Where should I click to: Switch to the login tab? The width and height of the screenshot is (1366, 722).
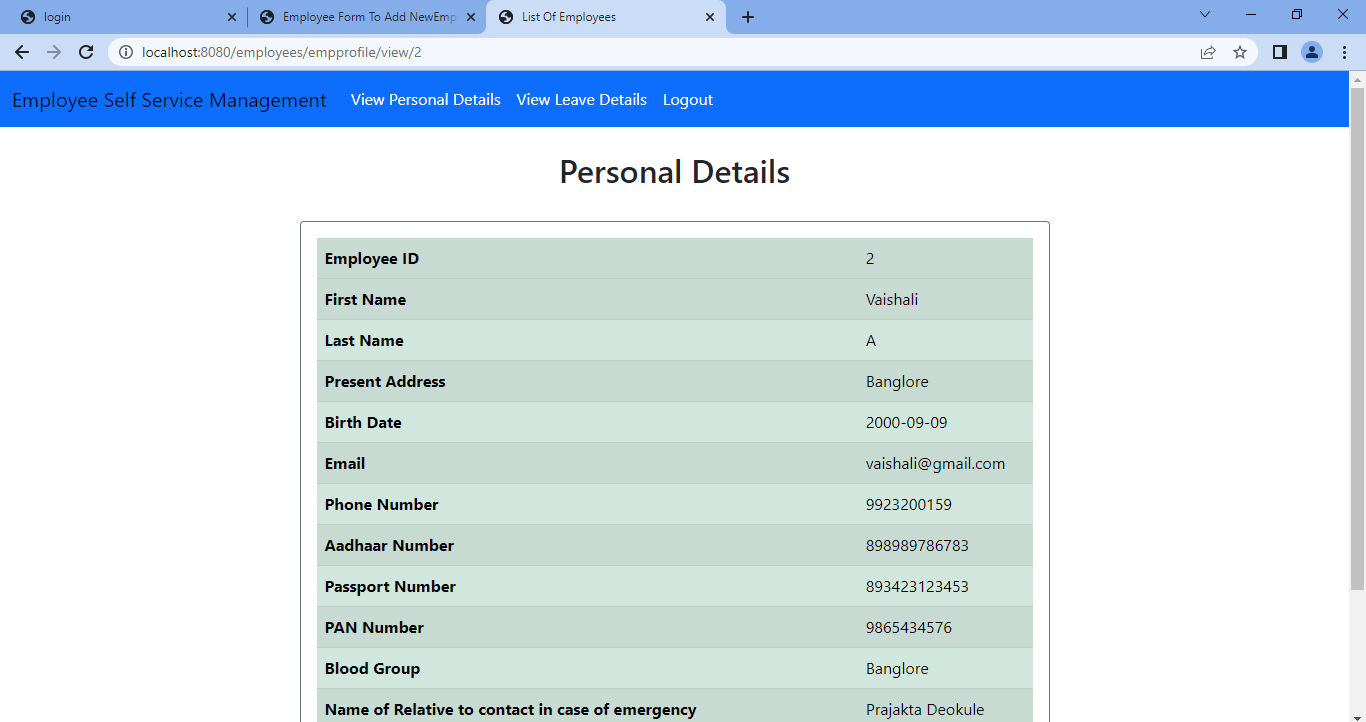(x=128, y=17)
